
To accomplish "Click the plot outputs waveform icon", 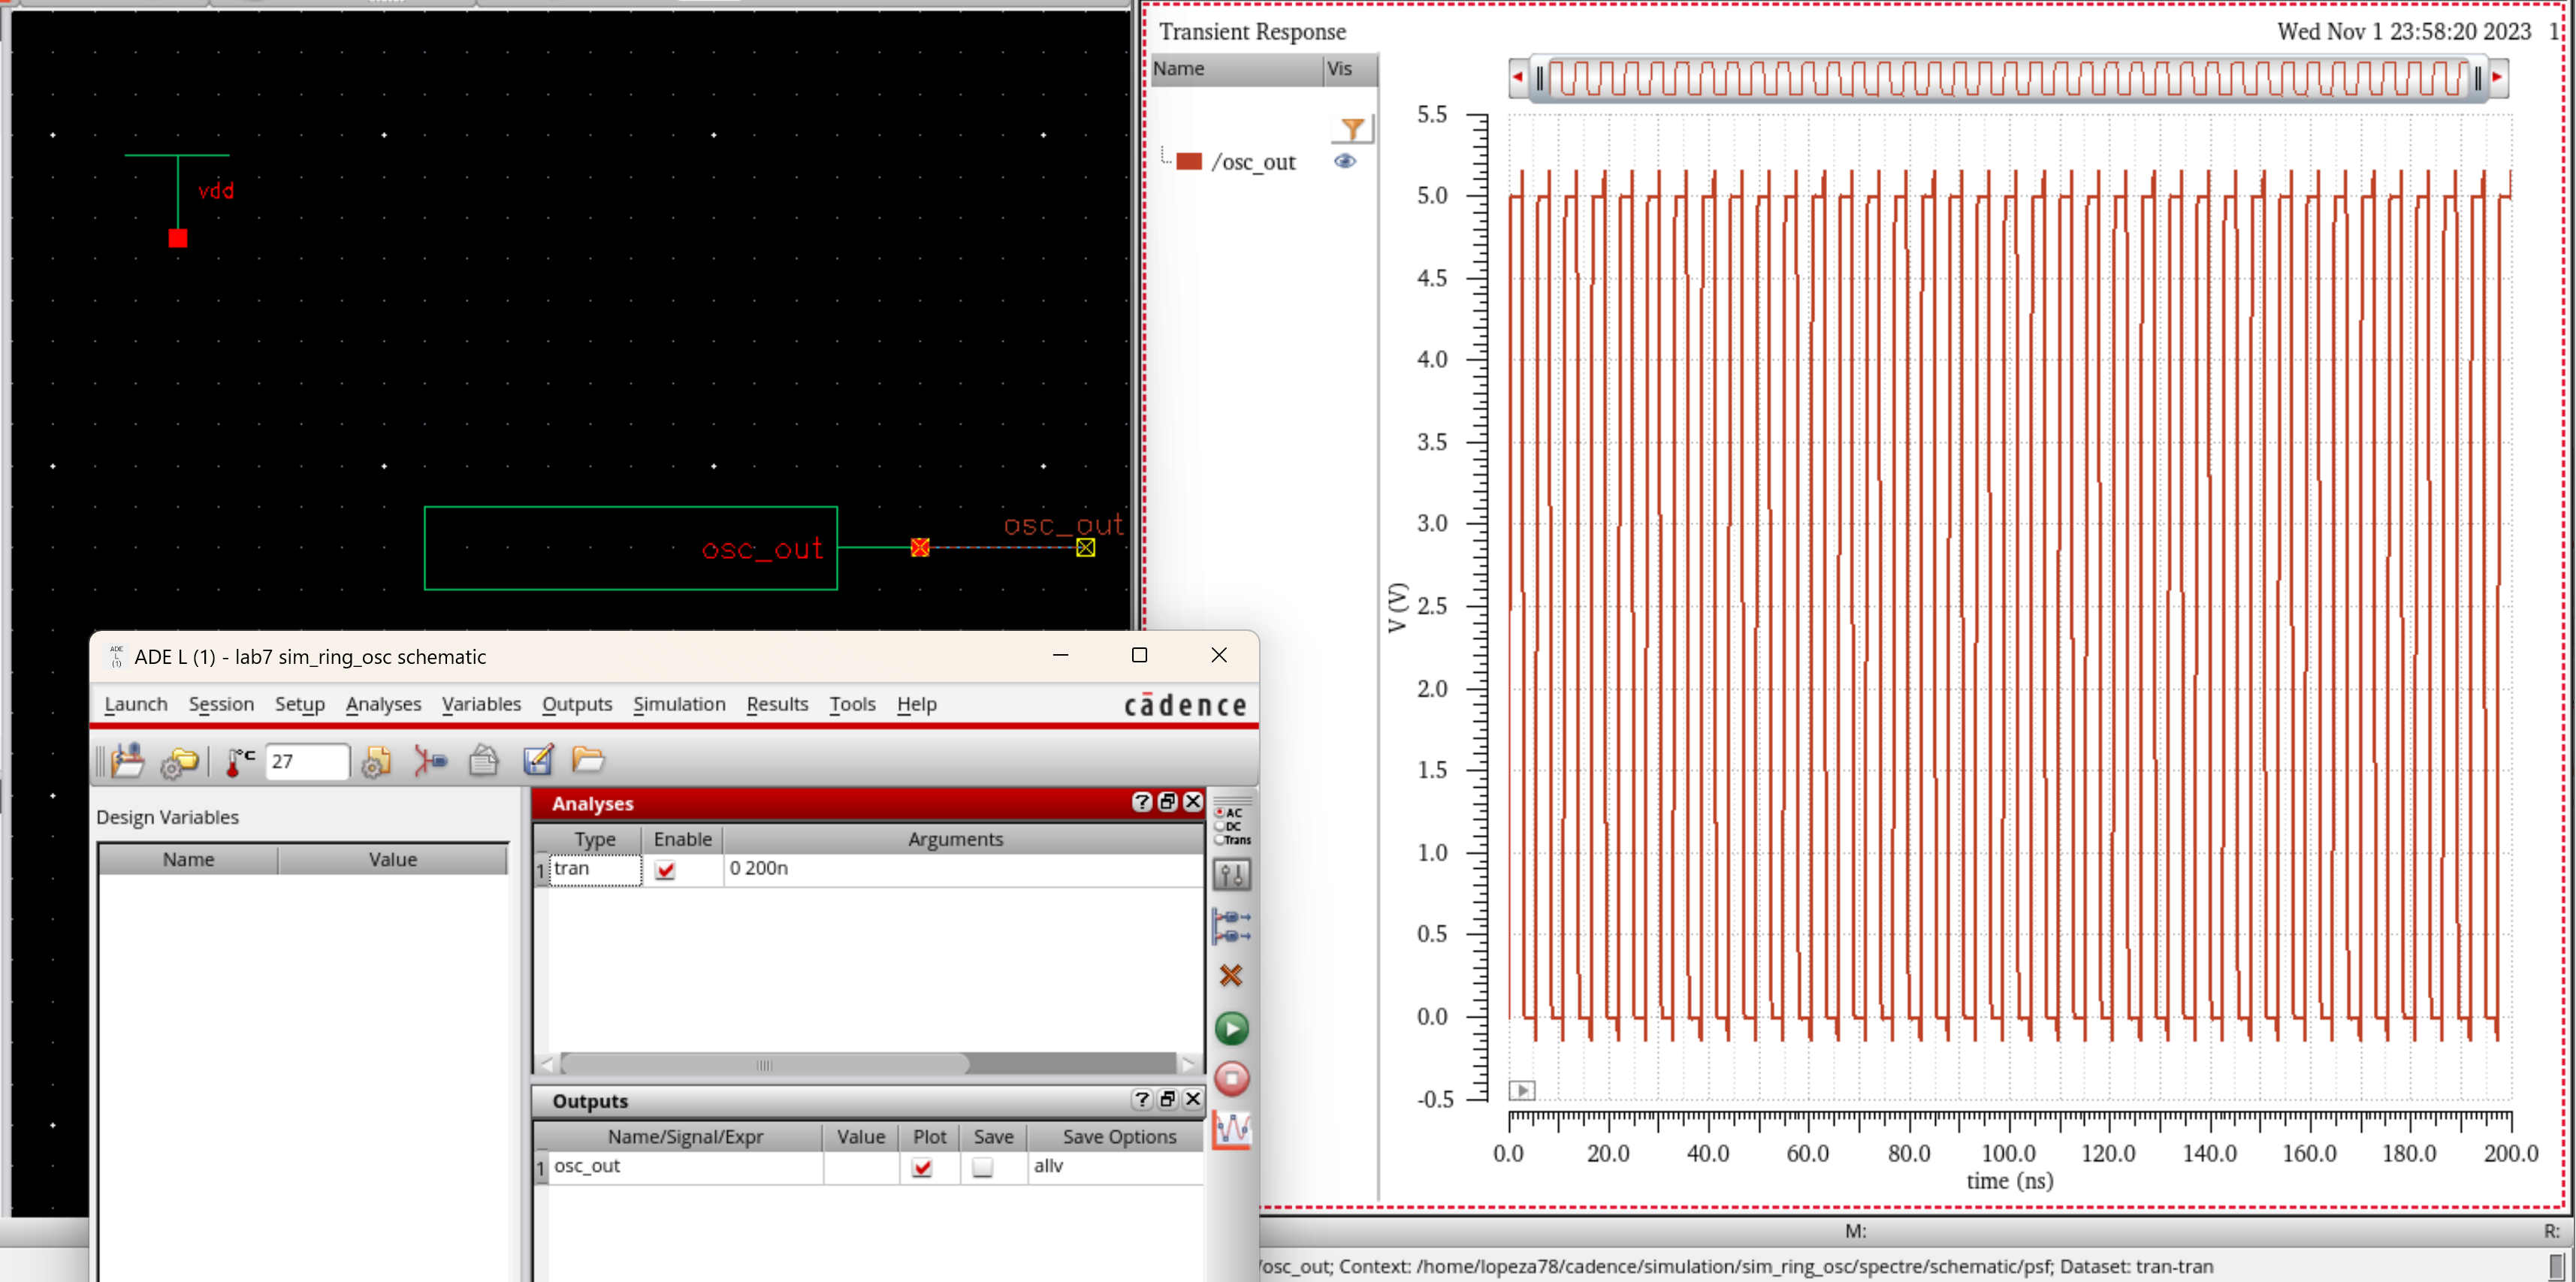I will click(1231, 1130).
